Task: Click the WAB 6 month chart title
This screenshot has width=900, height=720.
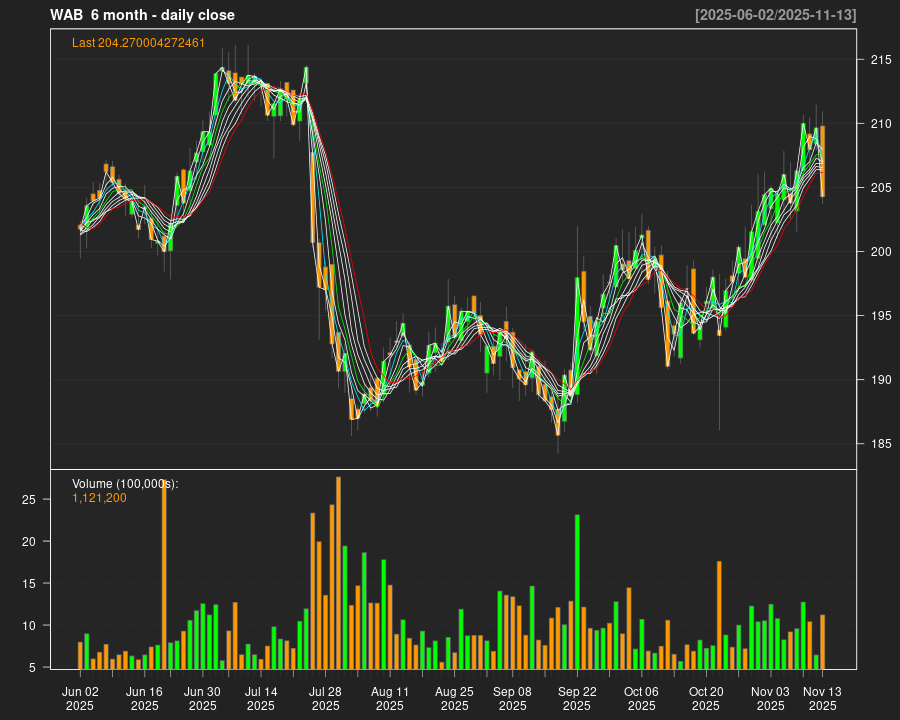Action: point(142,15)
